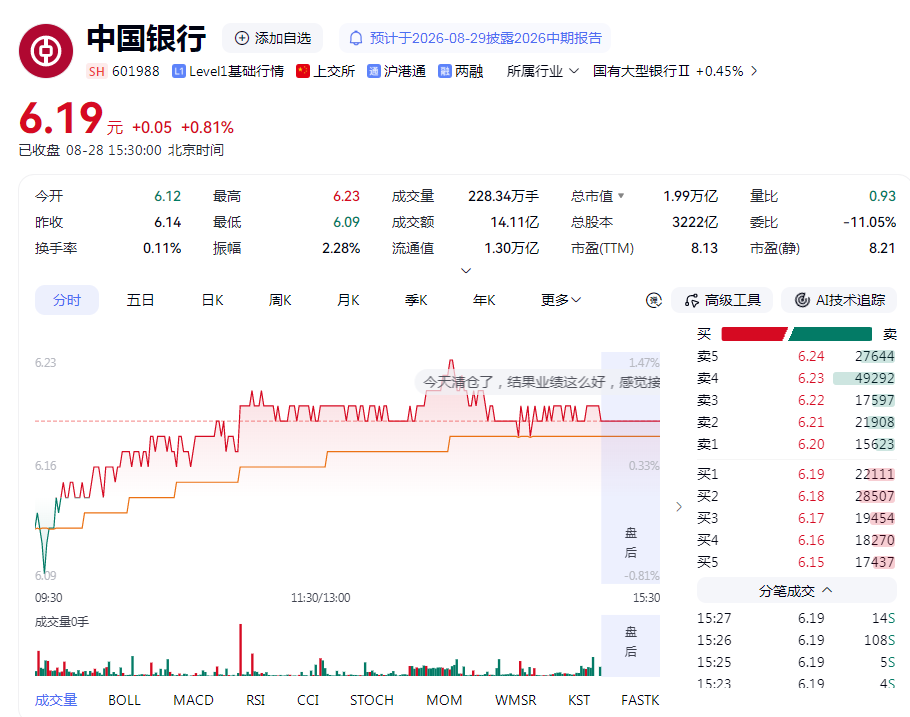
Task: Collapse 分笔成交 section
Action: click(x=796, y=591)
